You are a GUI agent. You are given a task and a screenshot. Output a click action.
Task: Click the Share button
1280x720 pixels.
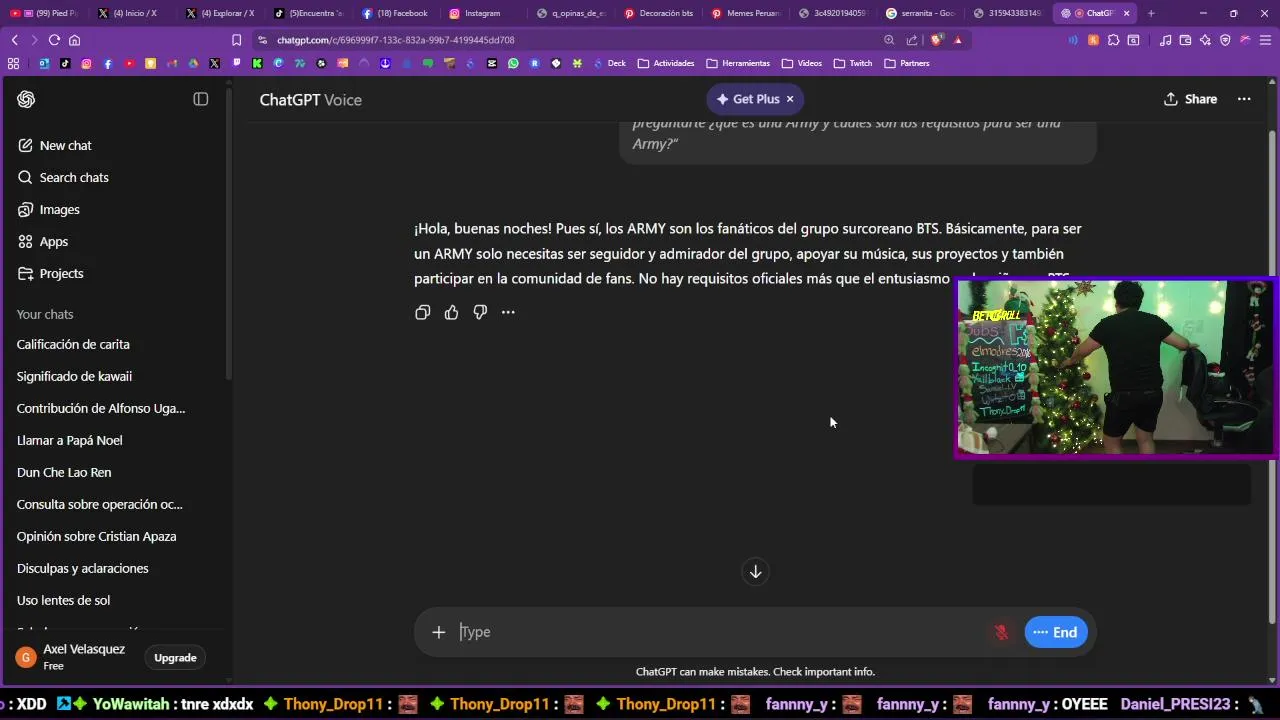[1190, 99]
